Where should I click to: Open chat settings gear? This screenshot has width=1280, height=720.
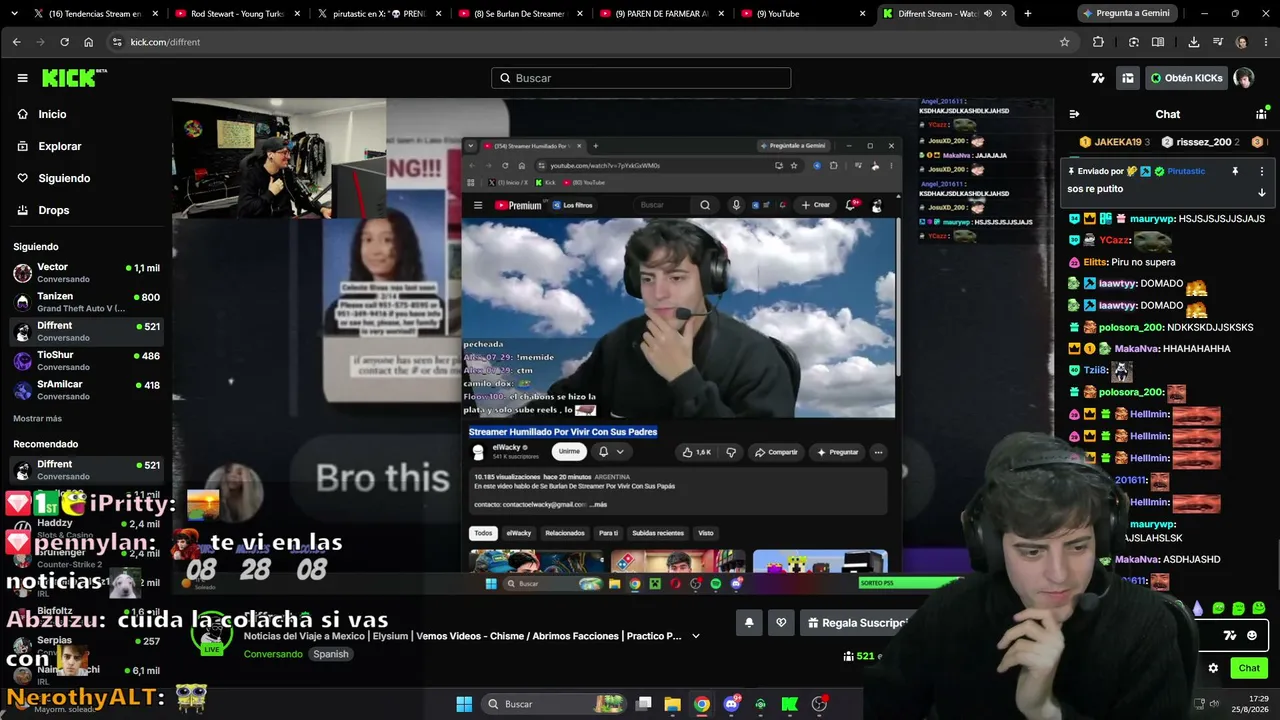(1213, 668)
